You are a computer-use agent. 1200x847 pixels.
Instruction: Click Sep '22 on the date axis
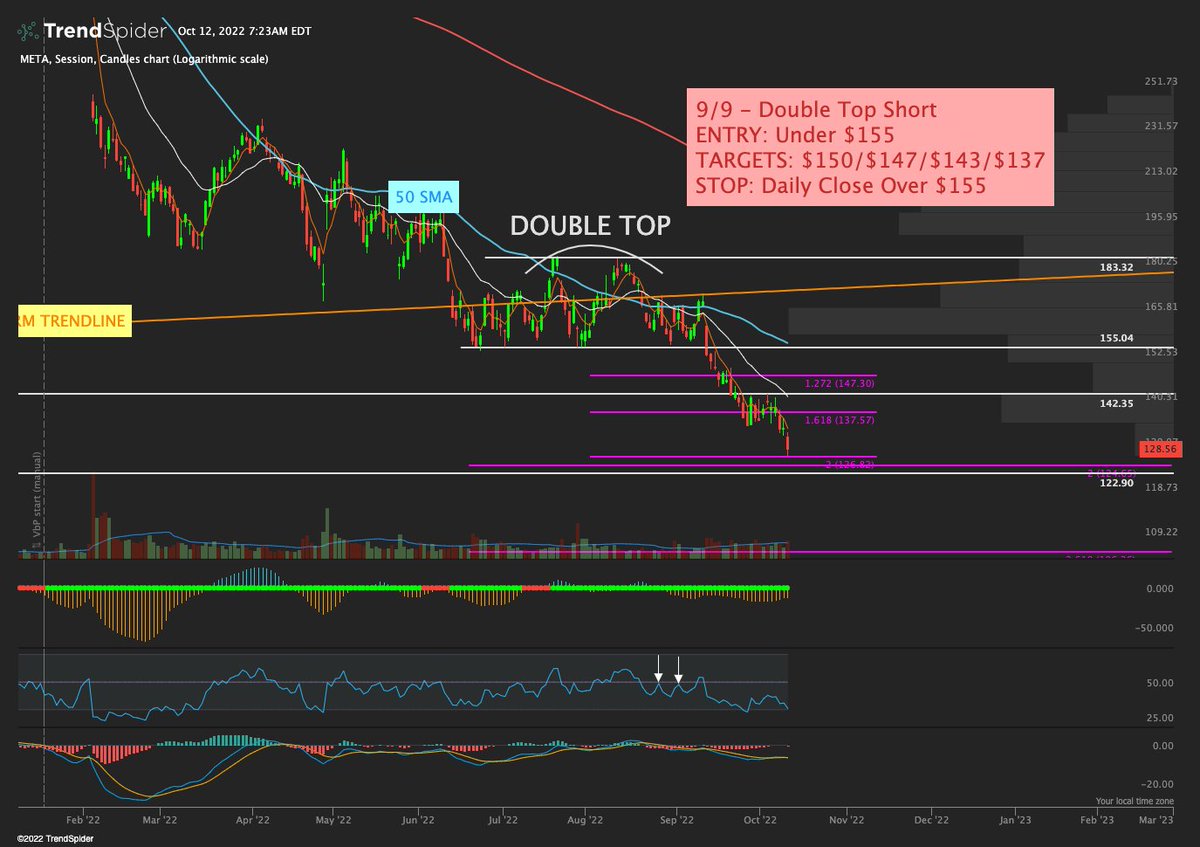click(677, 819)
